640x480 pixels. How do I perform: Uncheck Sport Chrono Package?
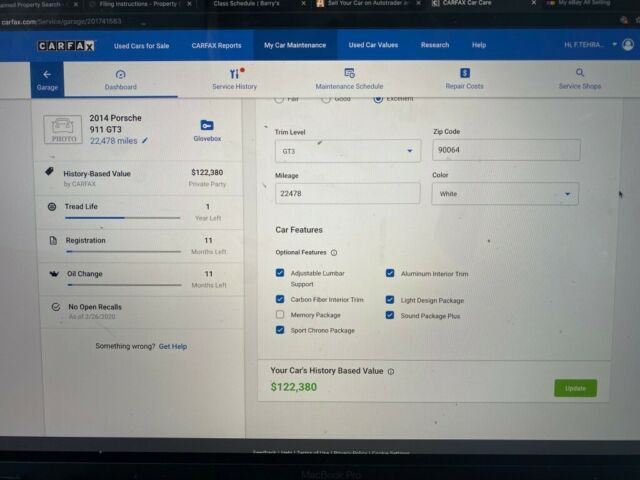click(x=280, y=330)
